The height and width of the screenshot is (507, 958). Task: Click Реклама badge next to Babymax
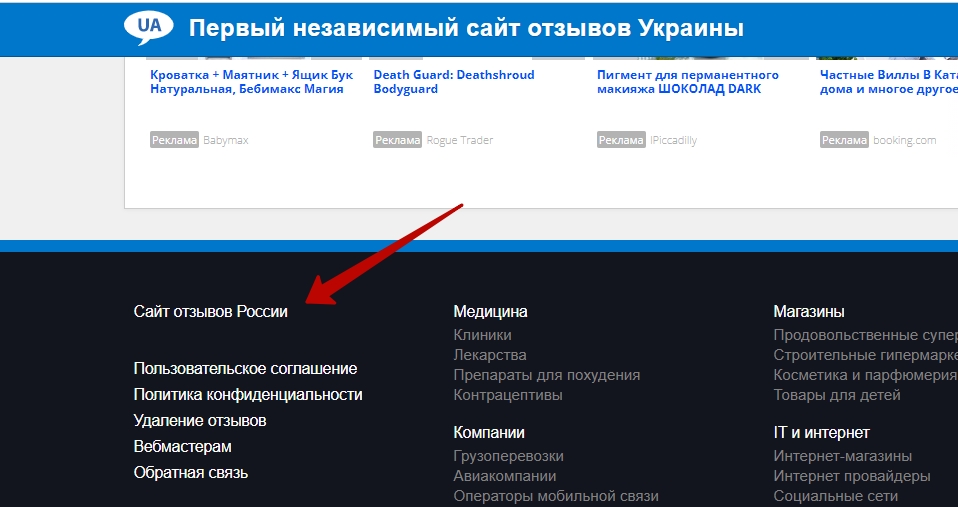(x=175, y=140)
